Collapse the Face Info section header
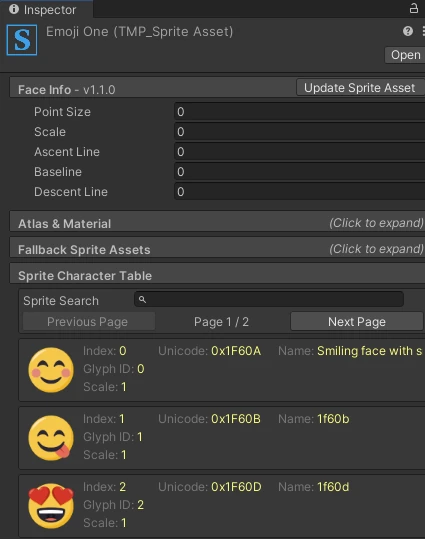Image resolution: width=425 pixels, height=539 pixels. [x=153, y=89]
